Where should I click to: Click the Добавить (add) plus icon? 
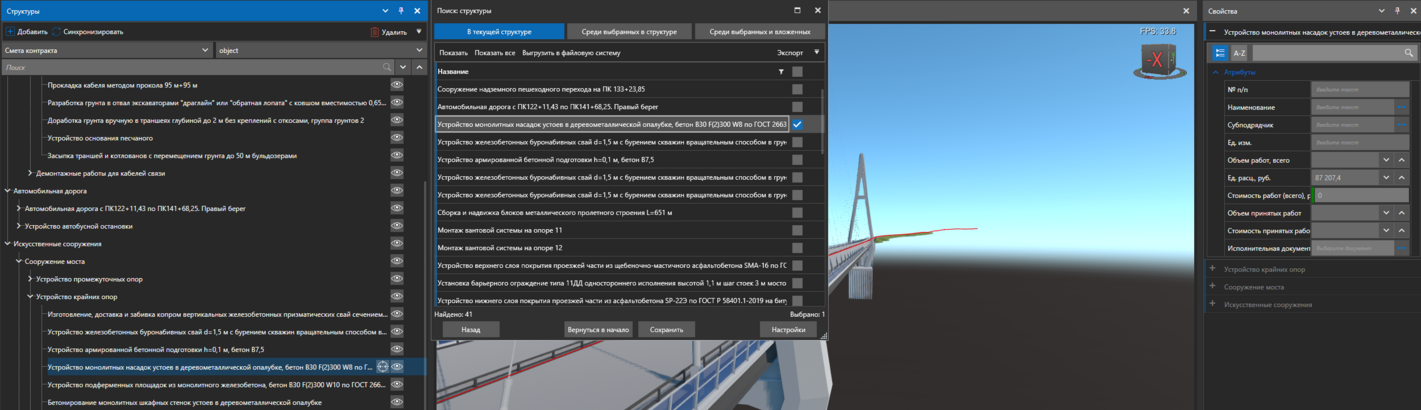(11, 32)
